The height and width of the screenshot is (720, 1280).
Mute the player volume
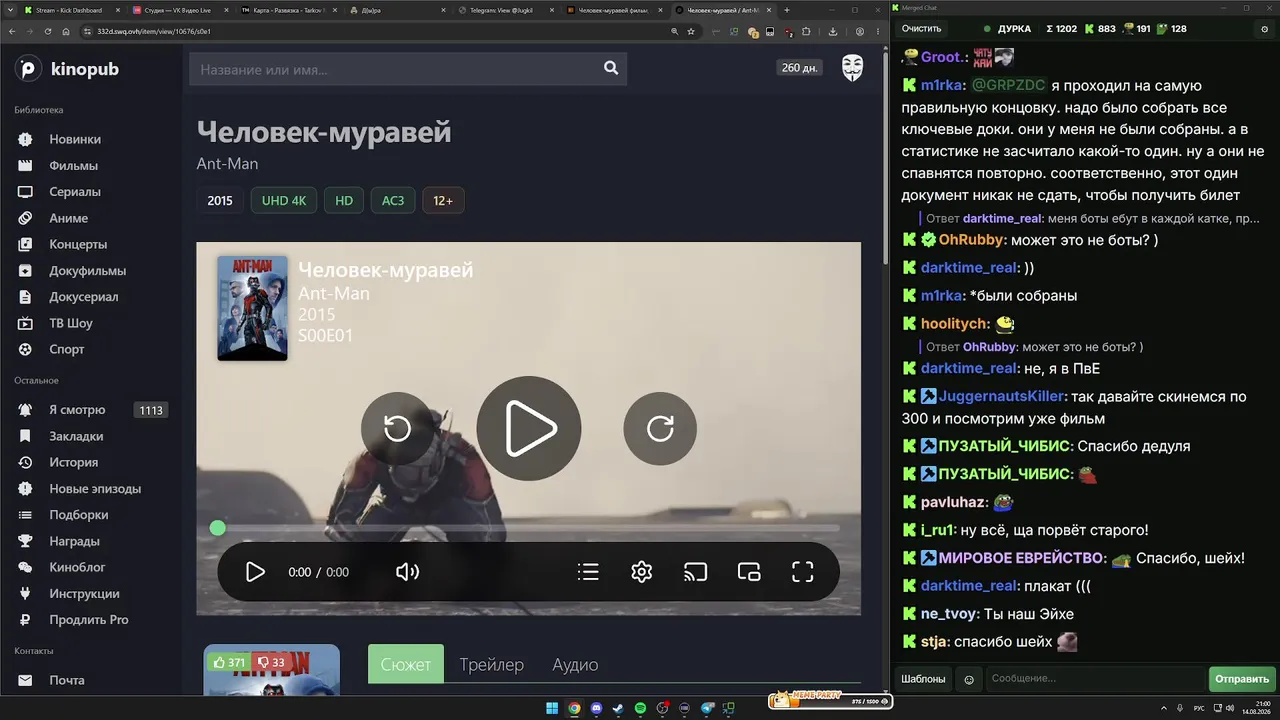(x=407, y=572)
